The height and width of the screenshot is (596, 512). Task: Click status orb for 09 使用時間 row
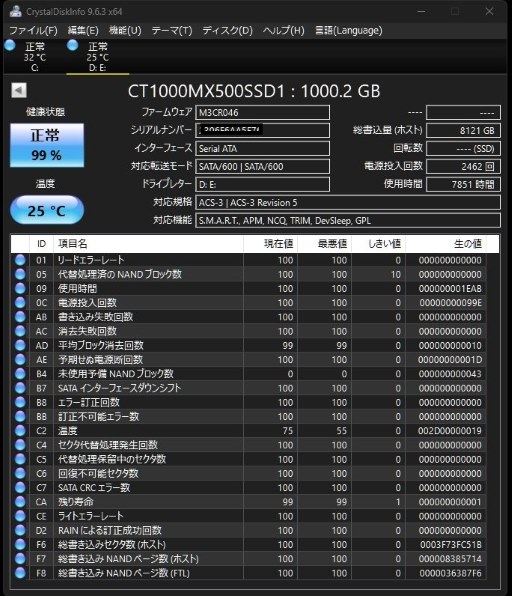(x=20, y=288)
